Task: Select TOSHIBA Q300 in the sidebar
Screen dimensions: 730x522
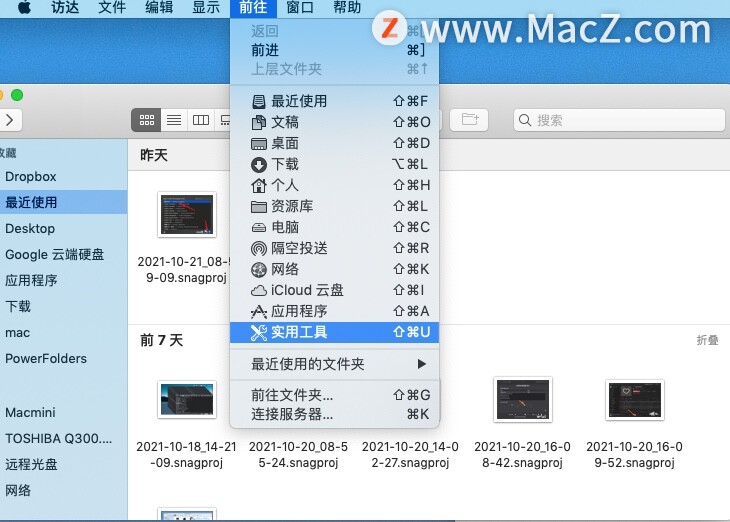Action: click(x=63, y=438)
